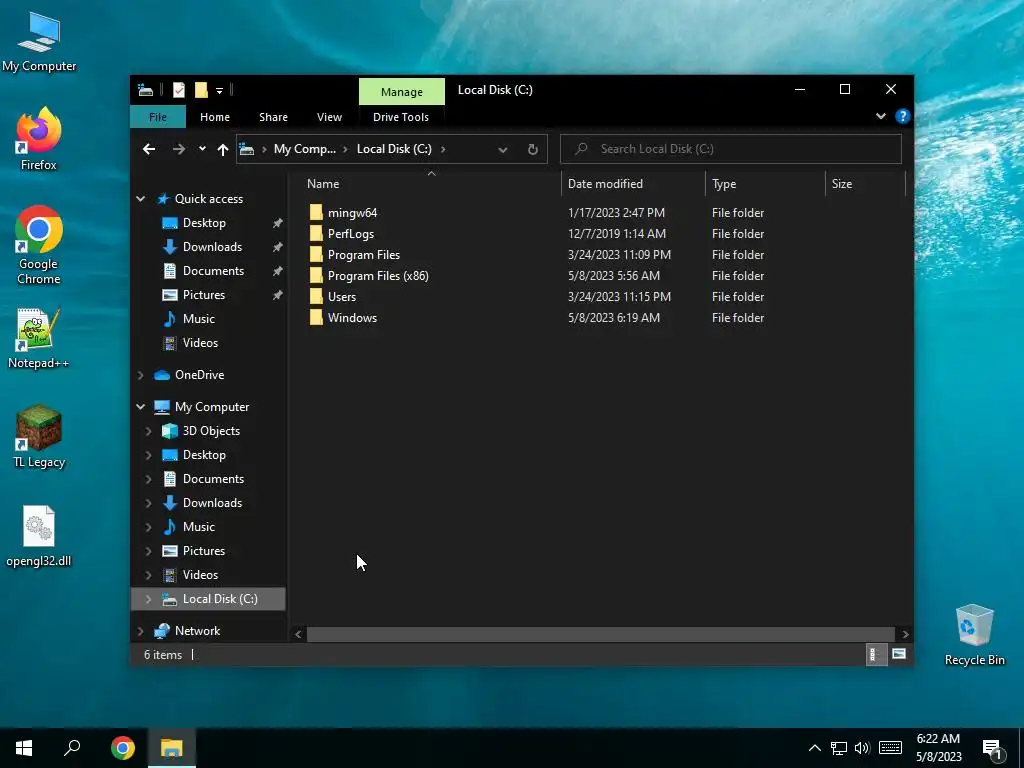The width and height of the screenshot is (1024, 768).
Task: Click the Forward navigation arrow
Action: (179, 149)
